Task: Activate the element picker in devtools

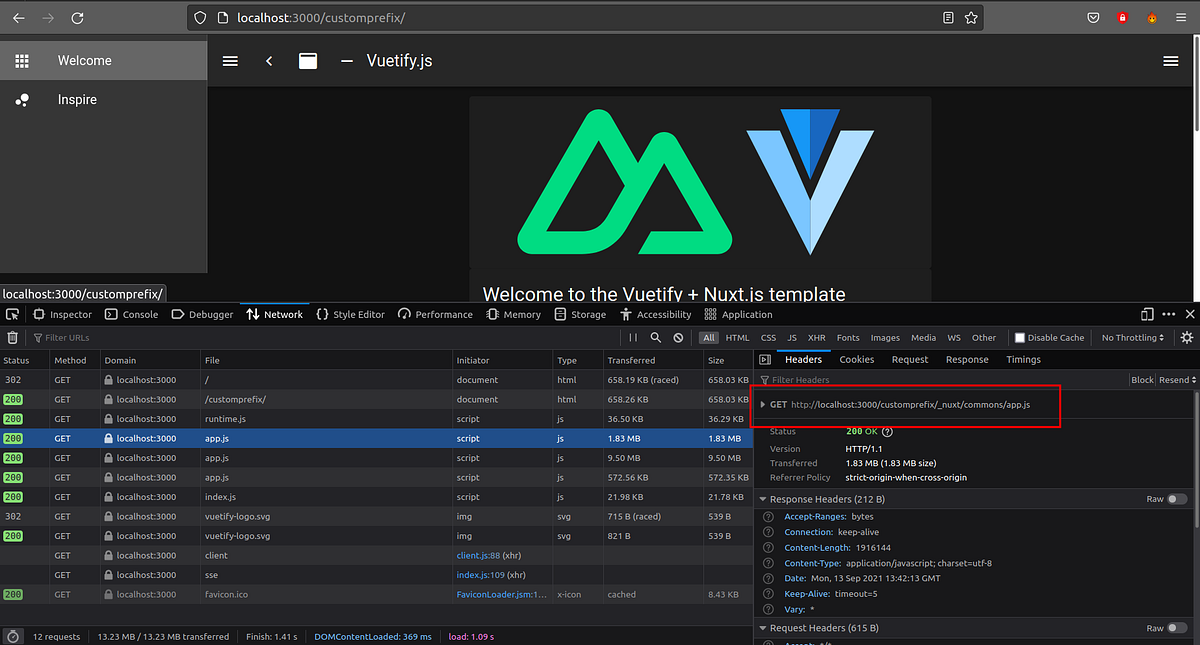Action: [12, 314]
